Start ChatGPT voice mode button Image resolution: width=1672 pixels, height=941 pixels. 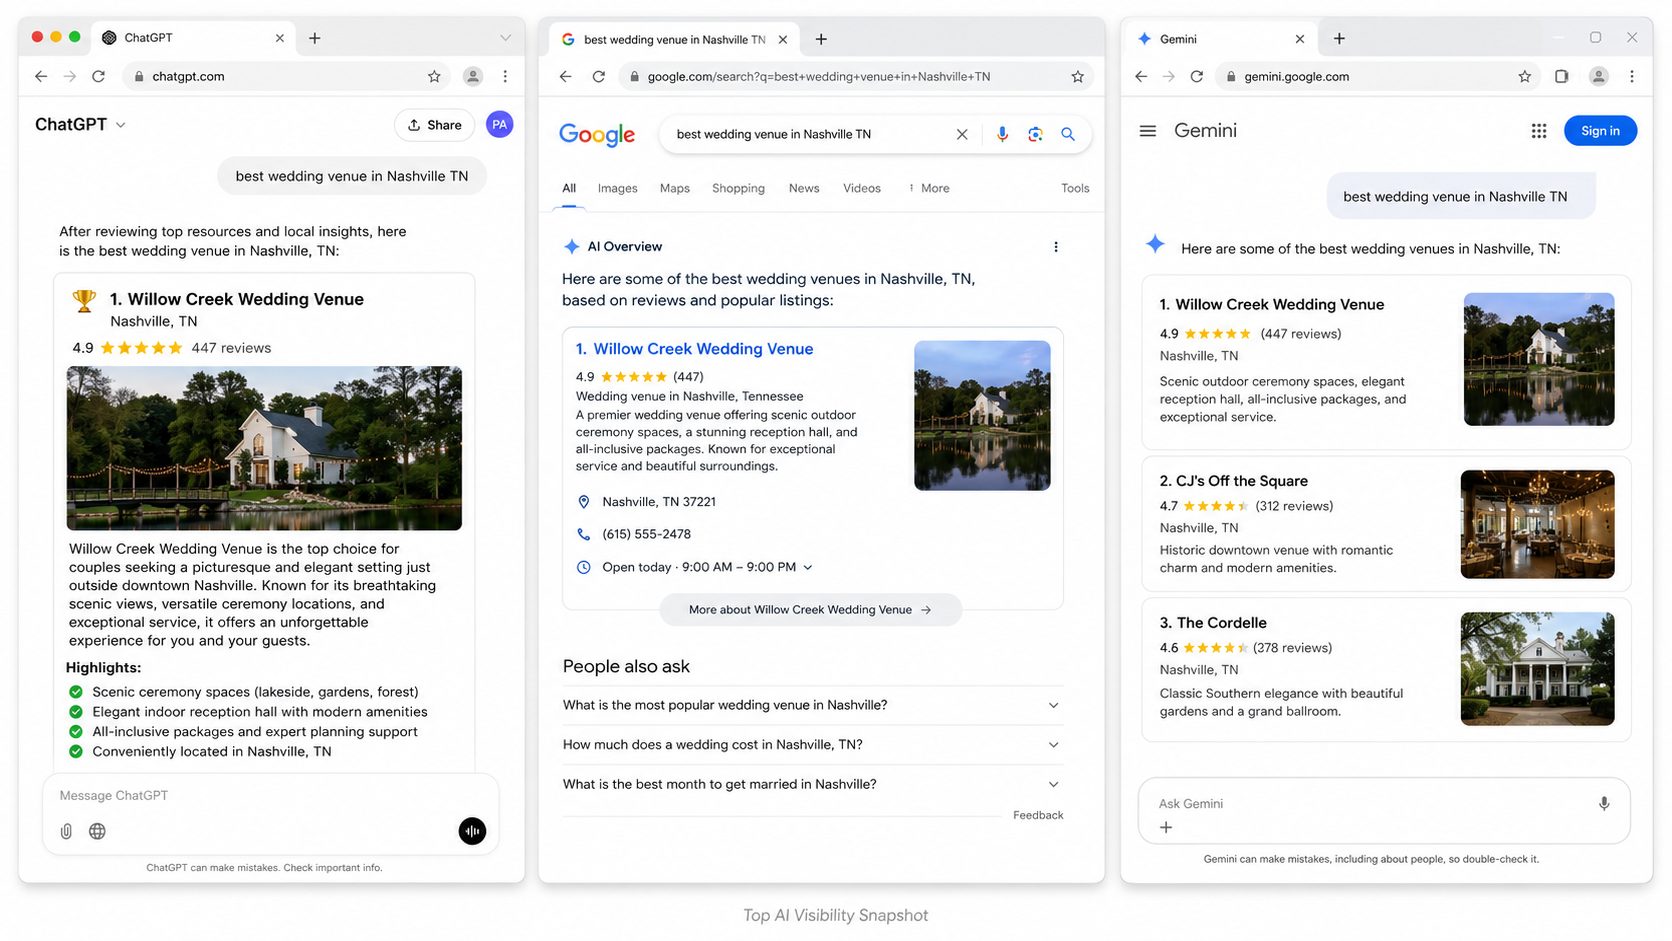tap(472, 831)
